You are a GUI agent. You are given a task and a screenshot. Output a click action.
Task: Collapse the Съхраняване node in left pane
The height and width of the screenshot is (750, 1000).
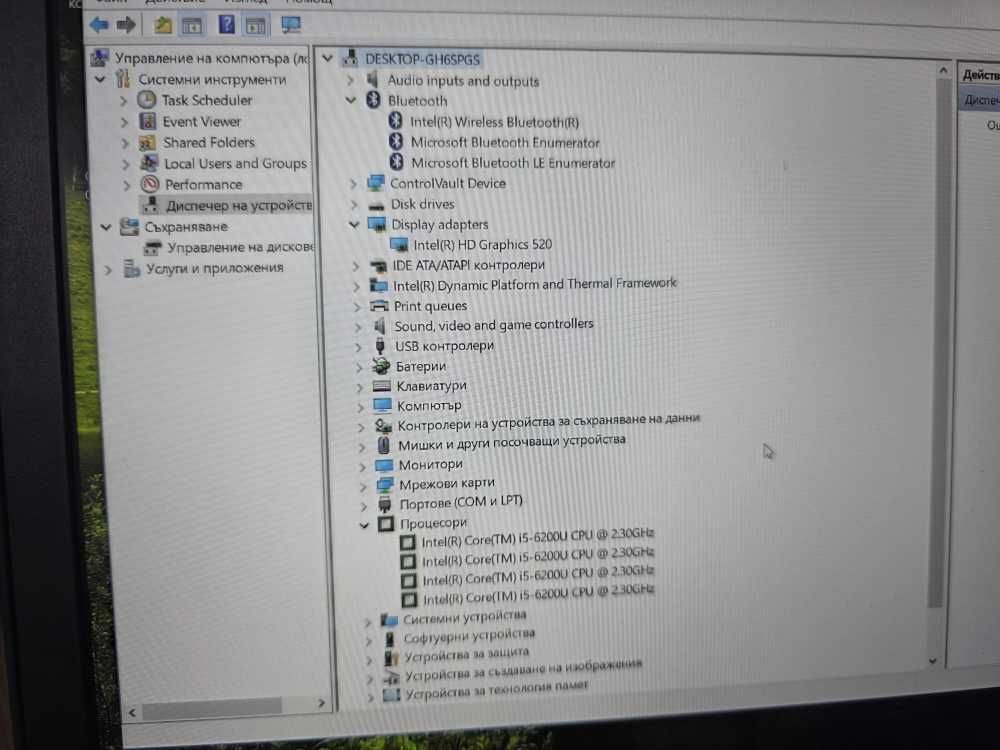[x=106, y=226]
